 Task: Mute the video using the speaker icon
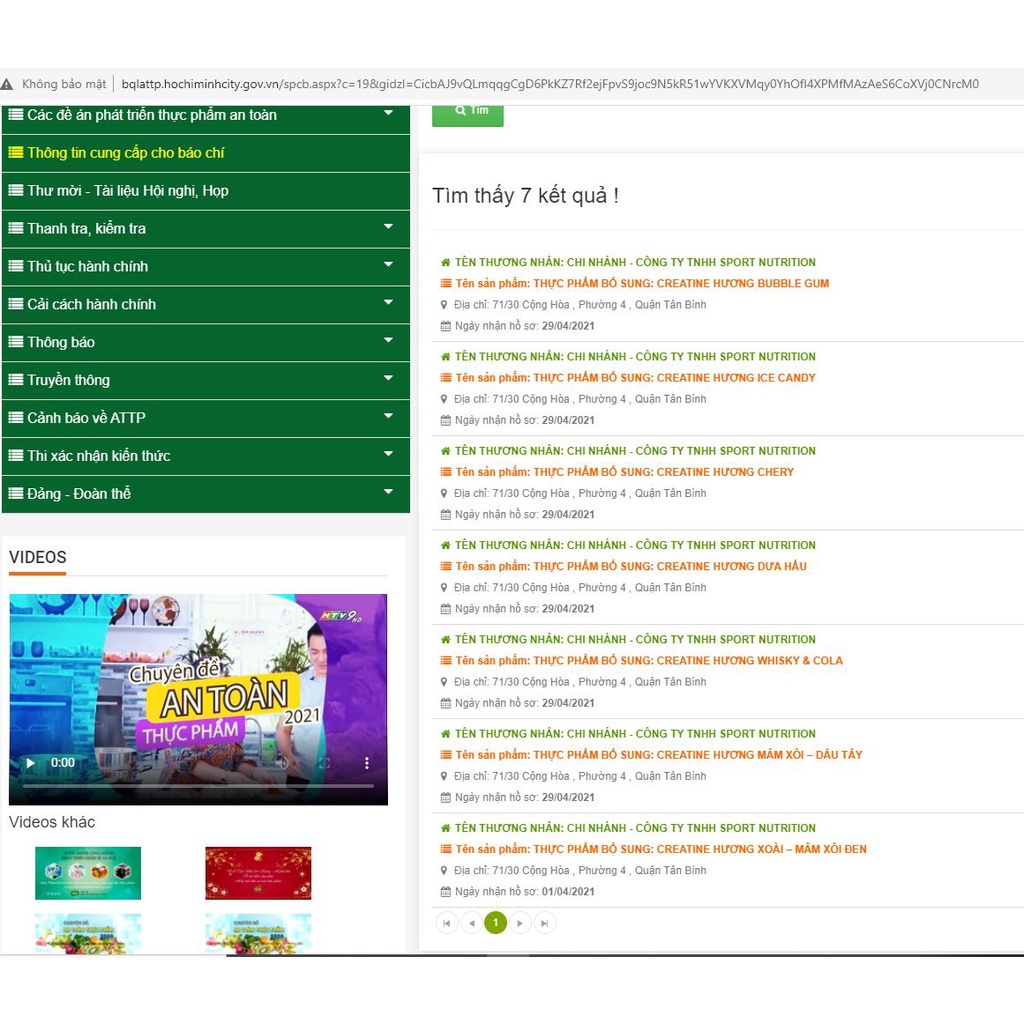click(282, 763)
